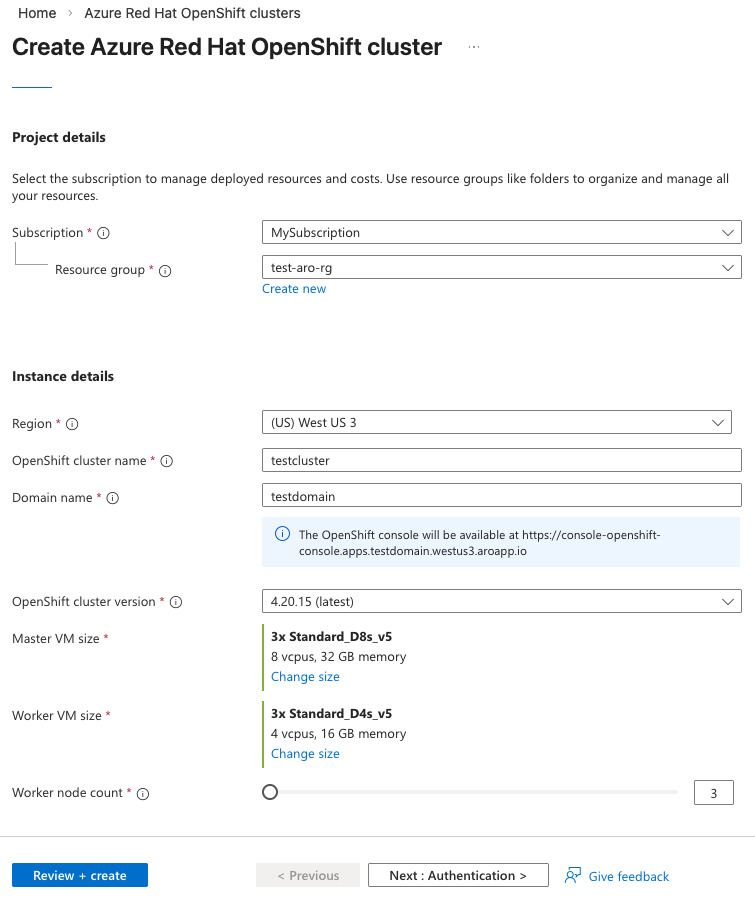This screenshot has height=897, width=755.
Task: Change the Master VM size
Action: tap(305, 677)
